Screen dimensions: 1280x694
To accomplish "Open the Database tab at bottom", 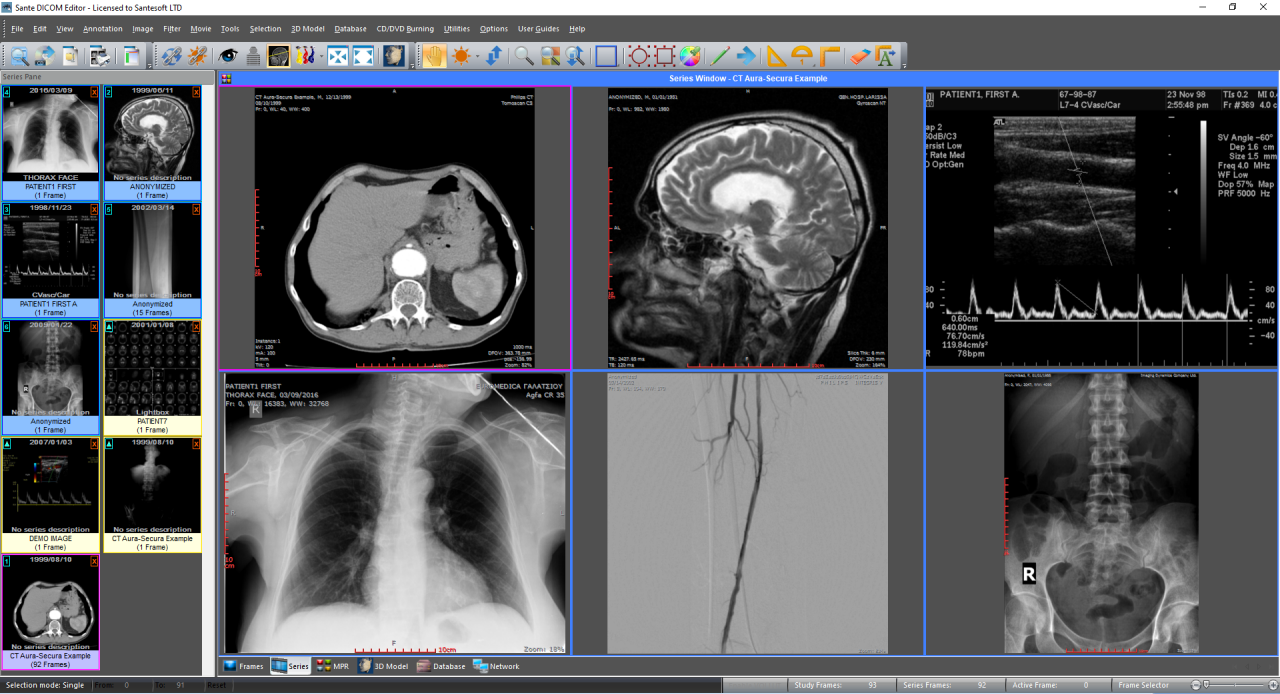I will tap(441, 665).
